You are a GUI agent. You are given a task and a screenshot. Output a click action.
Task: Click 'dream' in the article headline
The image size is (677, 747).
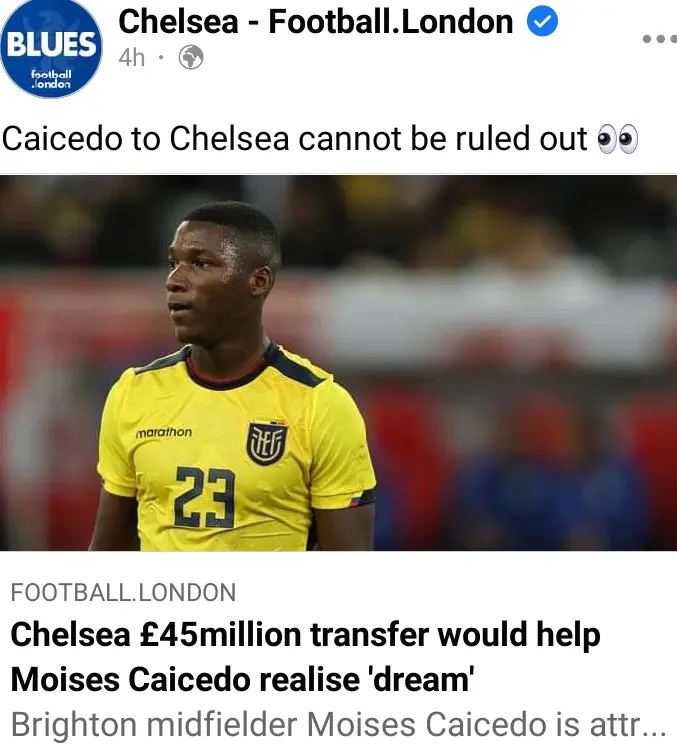click(424, 679)
